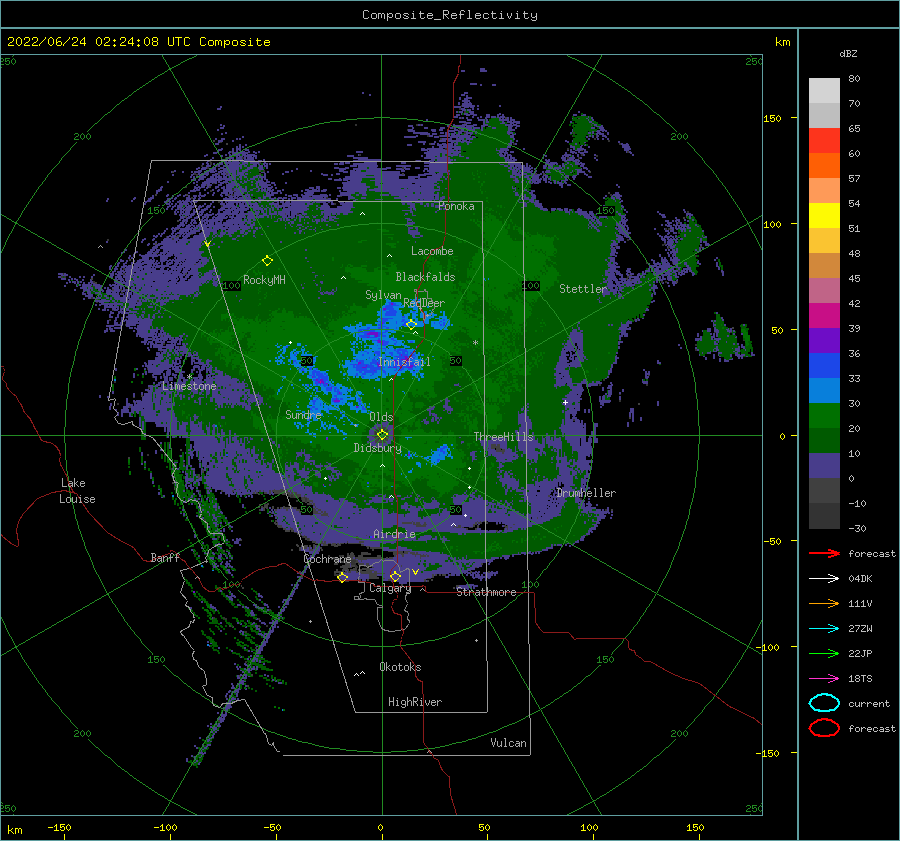Click the asterisk marker above Limestone
Viewport: 900px width, 841px height.
[x=189, y=377]
